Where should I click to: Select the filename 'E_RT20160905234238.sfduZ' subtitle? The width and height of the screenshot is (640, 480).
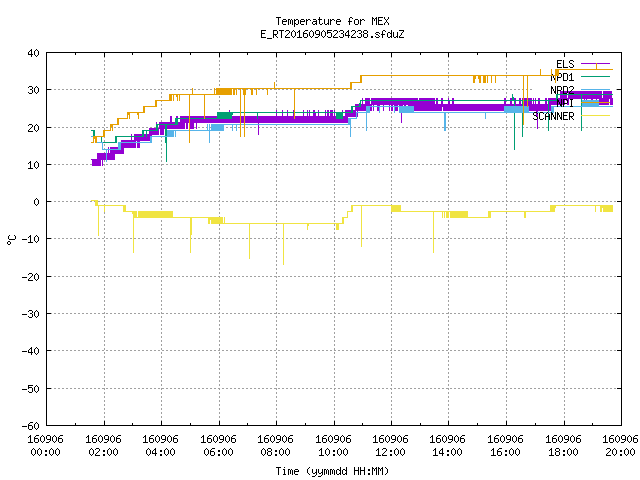pos(332,34)
